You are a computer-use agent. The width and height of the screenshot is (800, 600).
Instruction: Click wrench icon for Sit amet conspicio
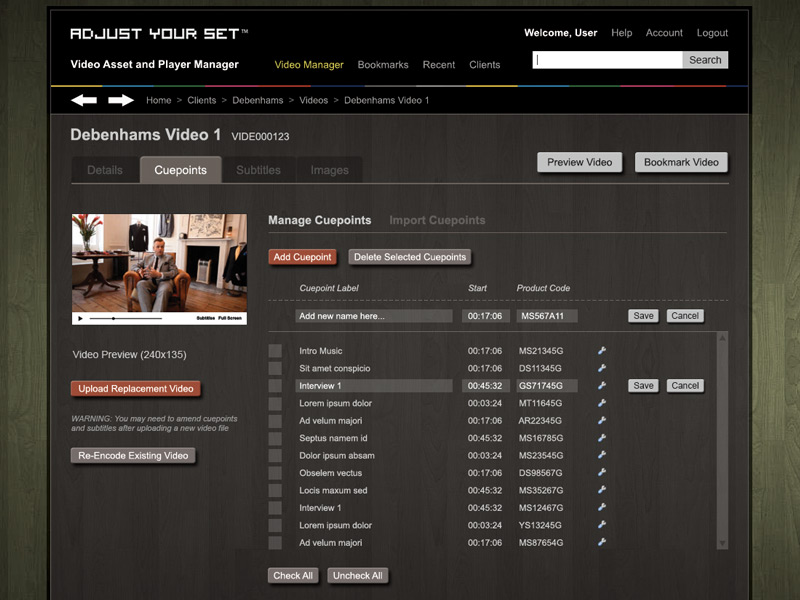(x=602, y=368)
